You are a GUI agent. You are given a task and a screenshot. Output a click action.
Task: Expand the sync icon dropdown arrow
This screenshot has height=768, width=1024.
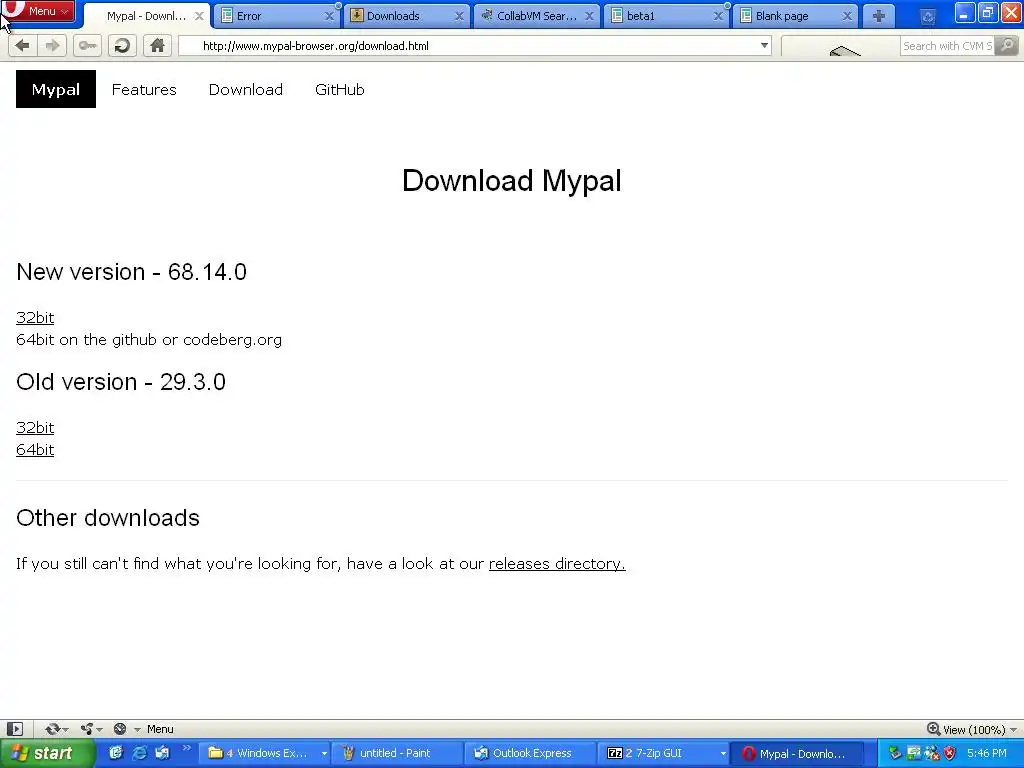[x=65, y=729]
